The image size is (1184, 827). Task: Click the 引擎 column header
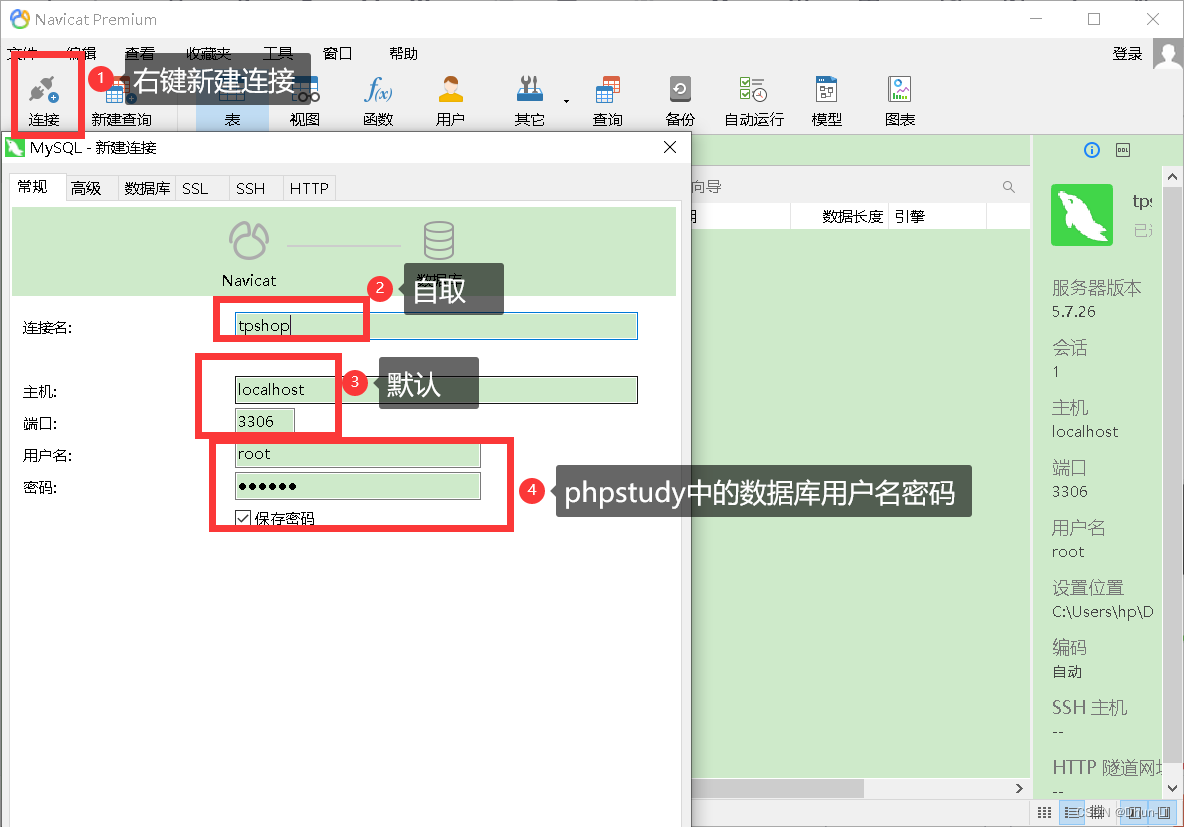[937, 217]
